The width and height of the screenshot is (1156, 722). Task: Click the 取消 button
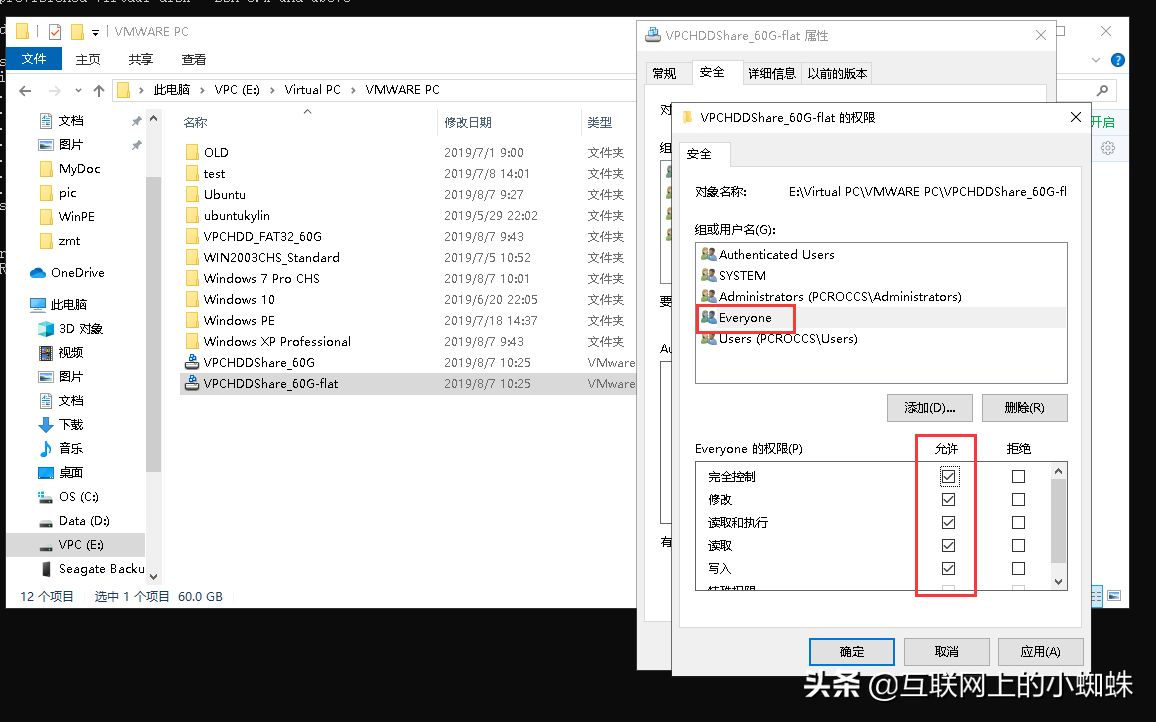tap(946, 652)
